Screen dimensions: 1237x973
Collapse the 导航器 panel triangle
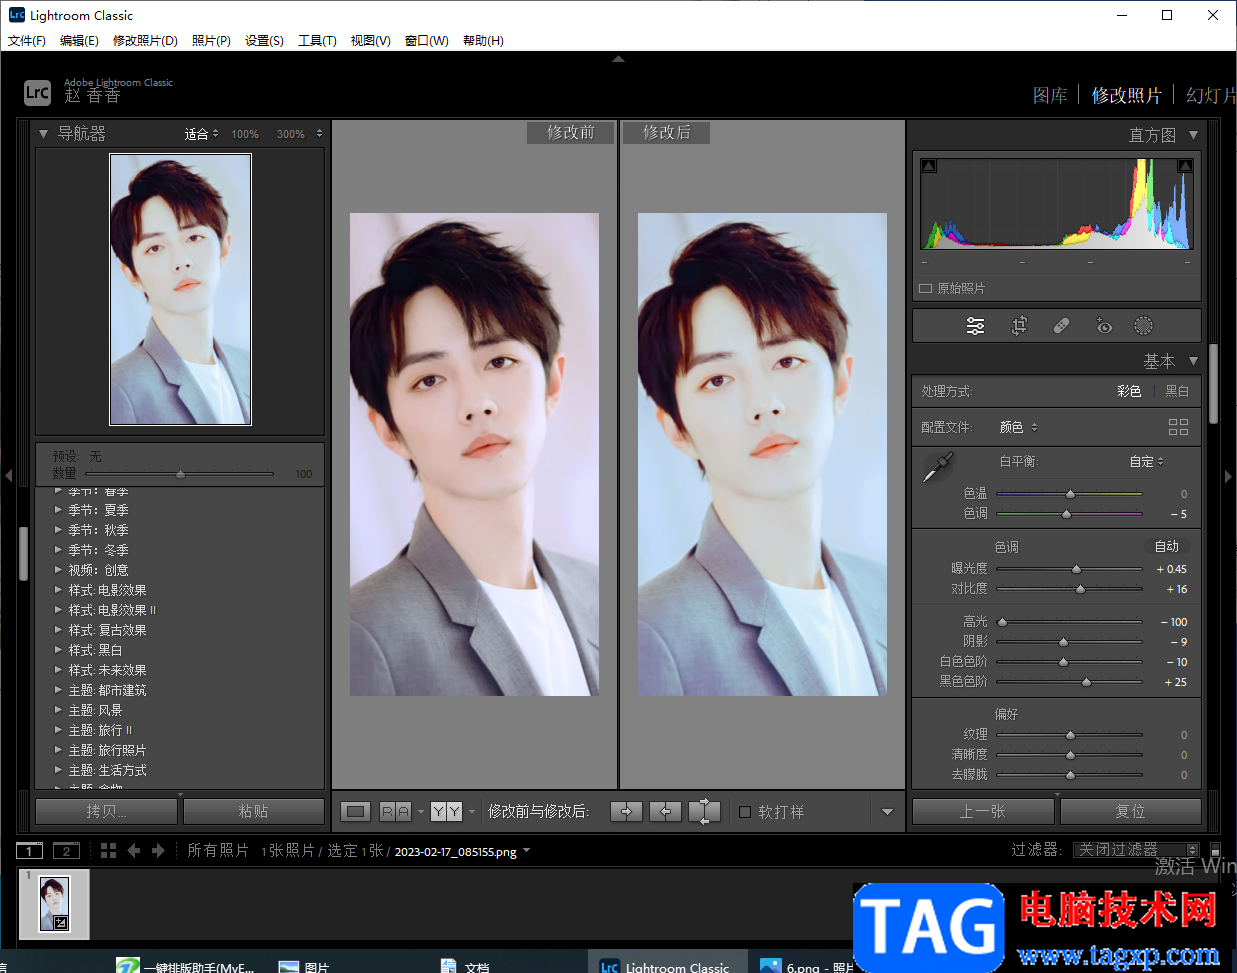(43, 133)
